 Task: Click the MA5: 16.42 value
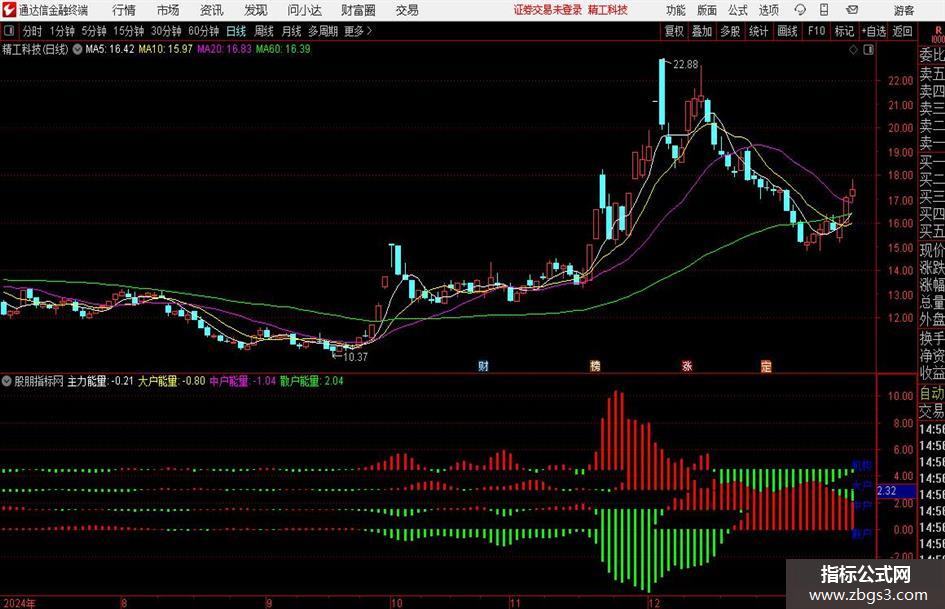[110, 49]
